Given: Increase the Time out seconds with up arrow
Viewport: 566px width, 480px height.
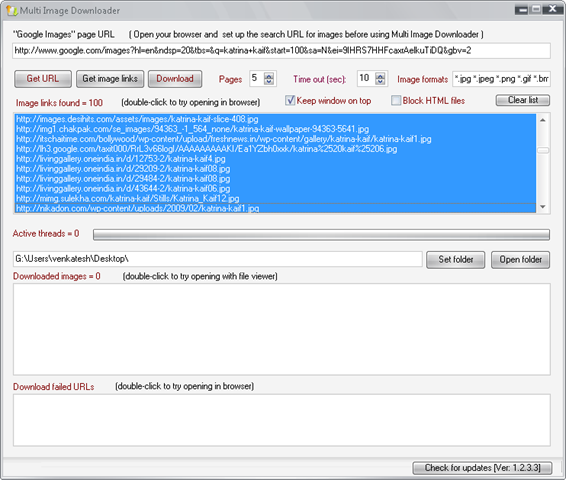Looking at the screenshot, I should 380,75.
